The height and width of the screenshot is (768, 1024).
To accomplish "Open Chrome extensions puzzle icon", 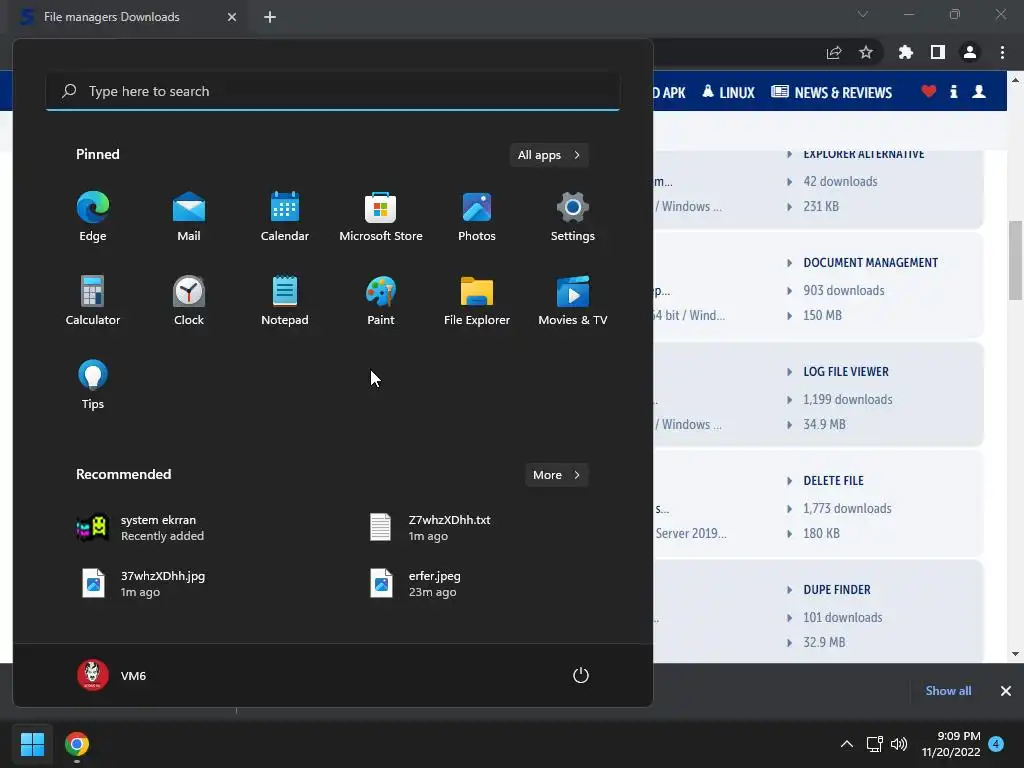I will tap(905, 52).
